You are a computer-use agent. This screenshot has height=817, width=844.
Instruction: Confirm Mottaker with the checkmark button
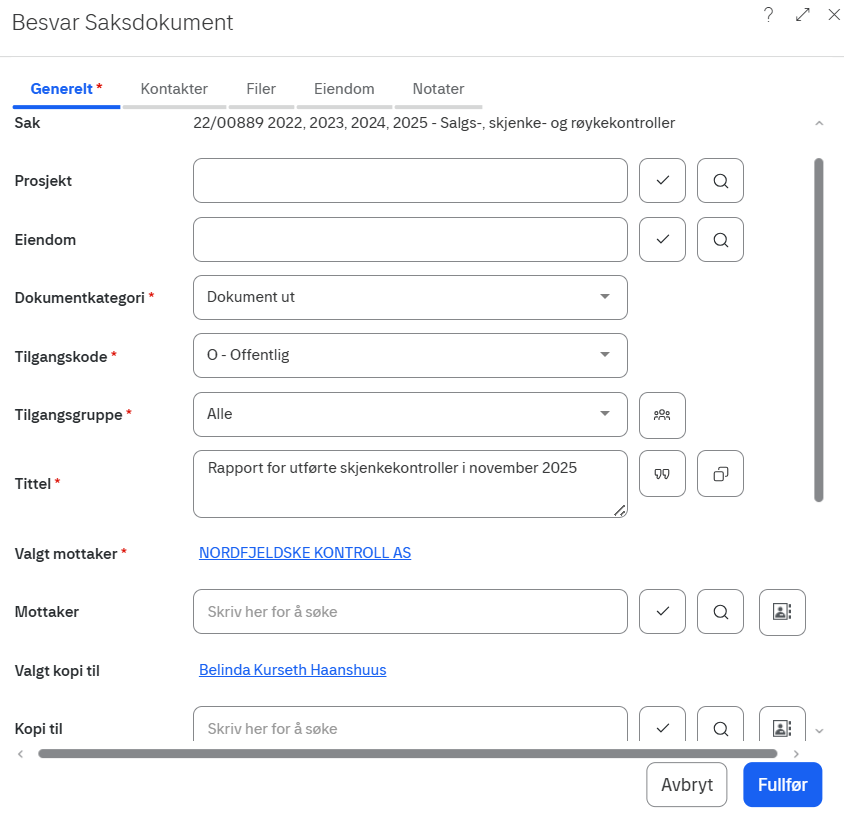coord(662,612)
